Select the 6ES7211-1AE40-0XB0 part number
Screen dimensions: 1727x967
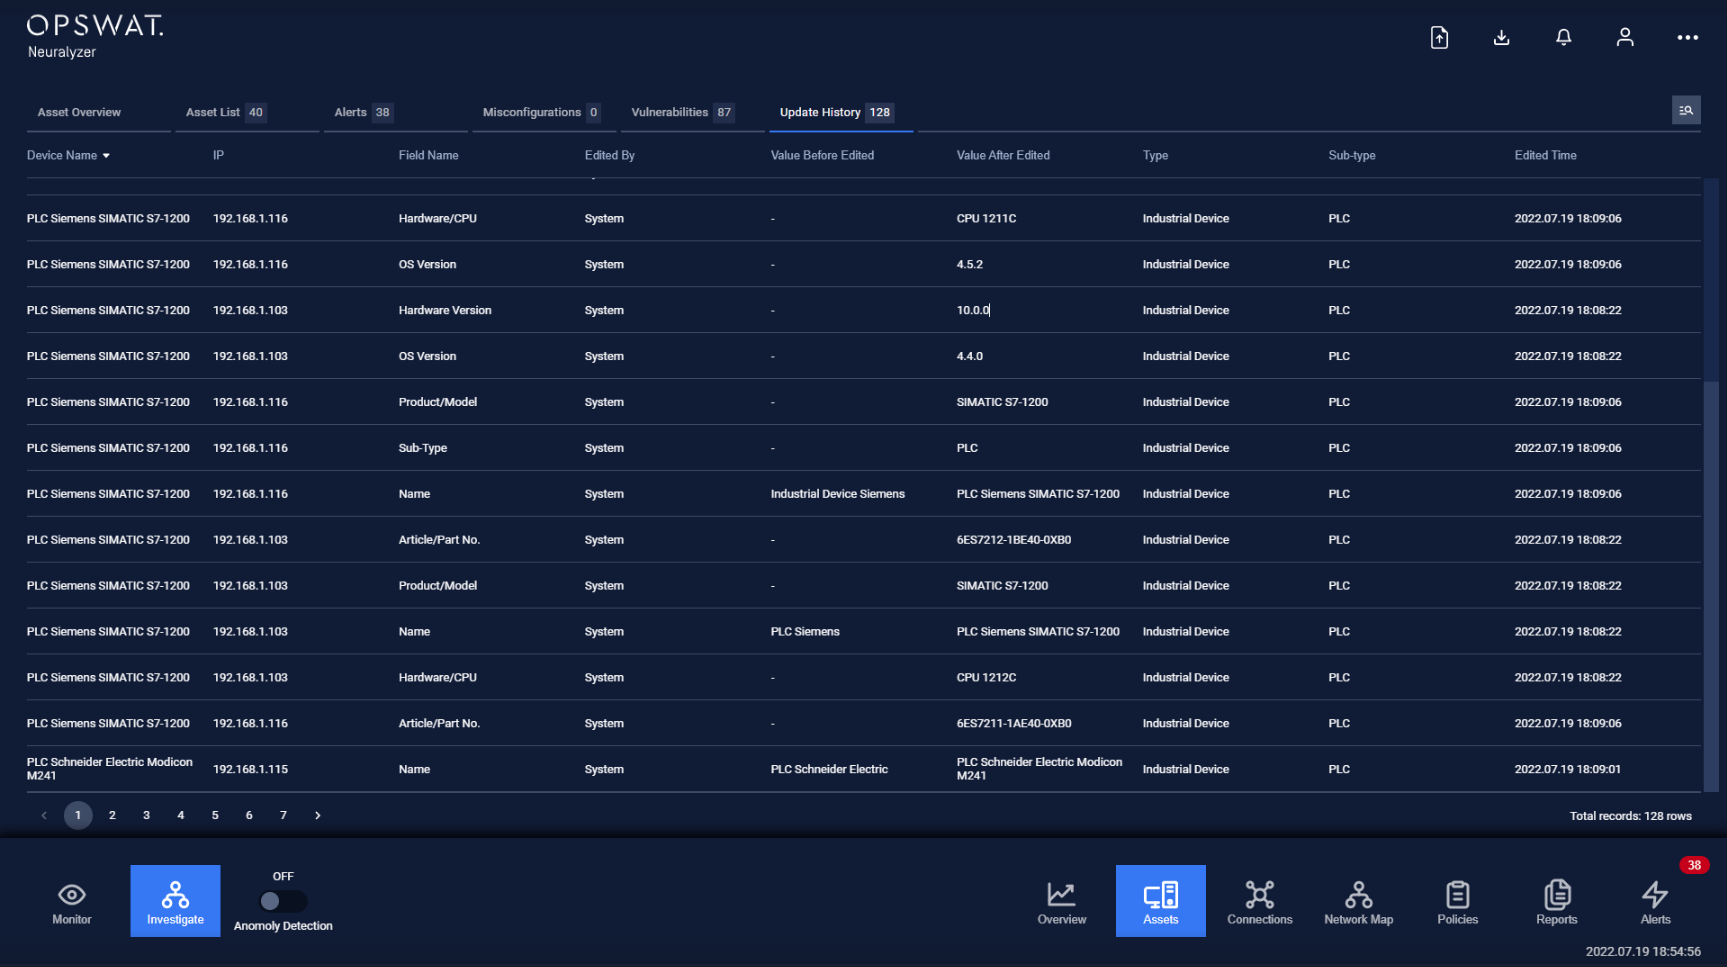point(1013,723)
